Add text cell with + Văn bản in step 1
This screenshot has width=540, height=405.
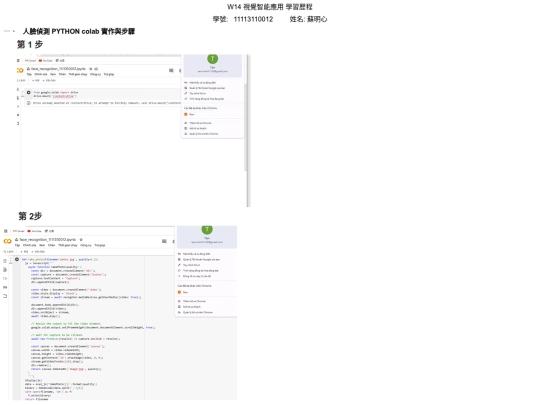[49, 81]
